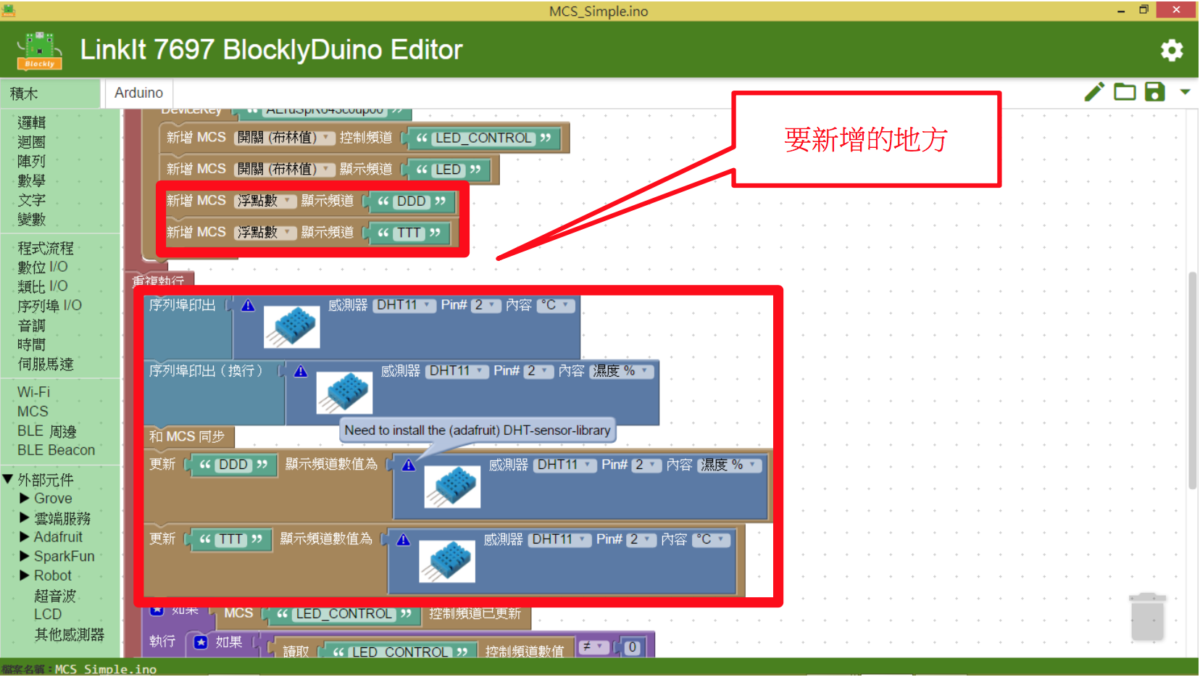
Task: Open the °C dropdown in the TTT update block
Action: pos(711,539)
